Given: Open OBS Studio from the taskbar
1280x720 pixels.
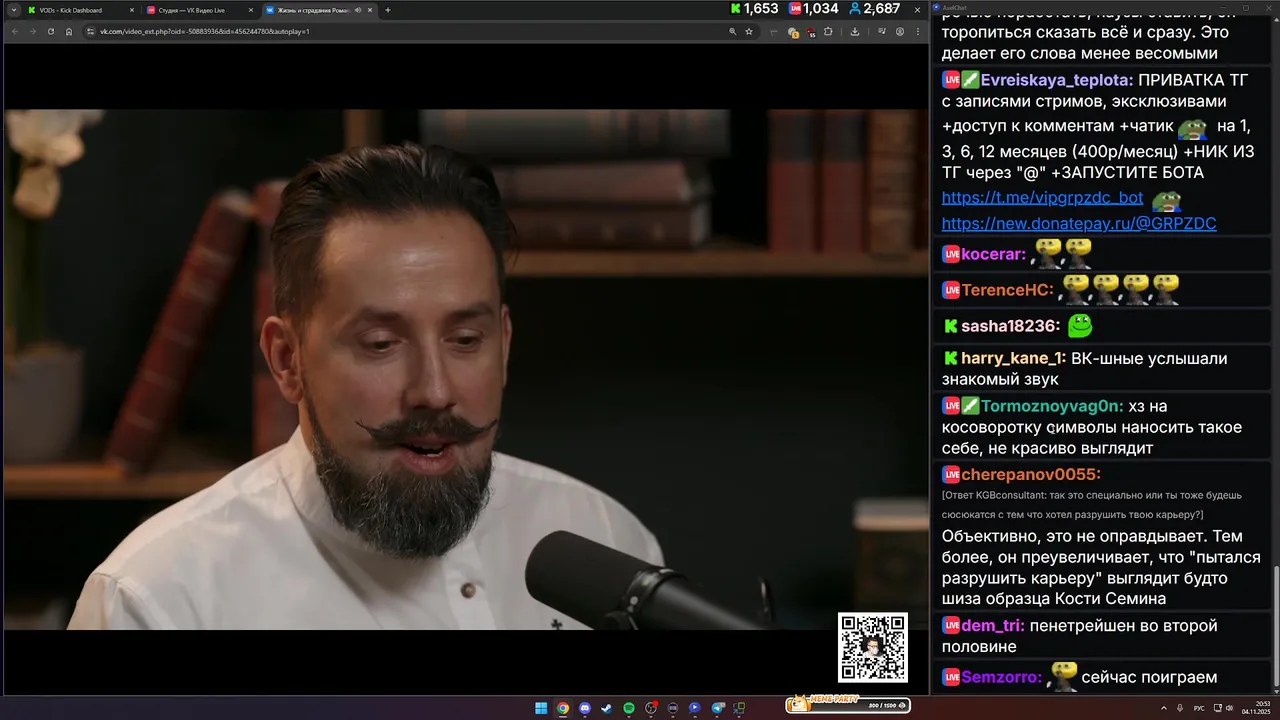Looking at the screenshot, I should (651, 708).
